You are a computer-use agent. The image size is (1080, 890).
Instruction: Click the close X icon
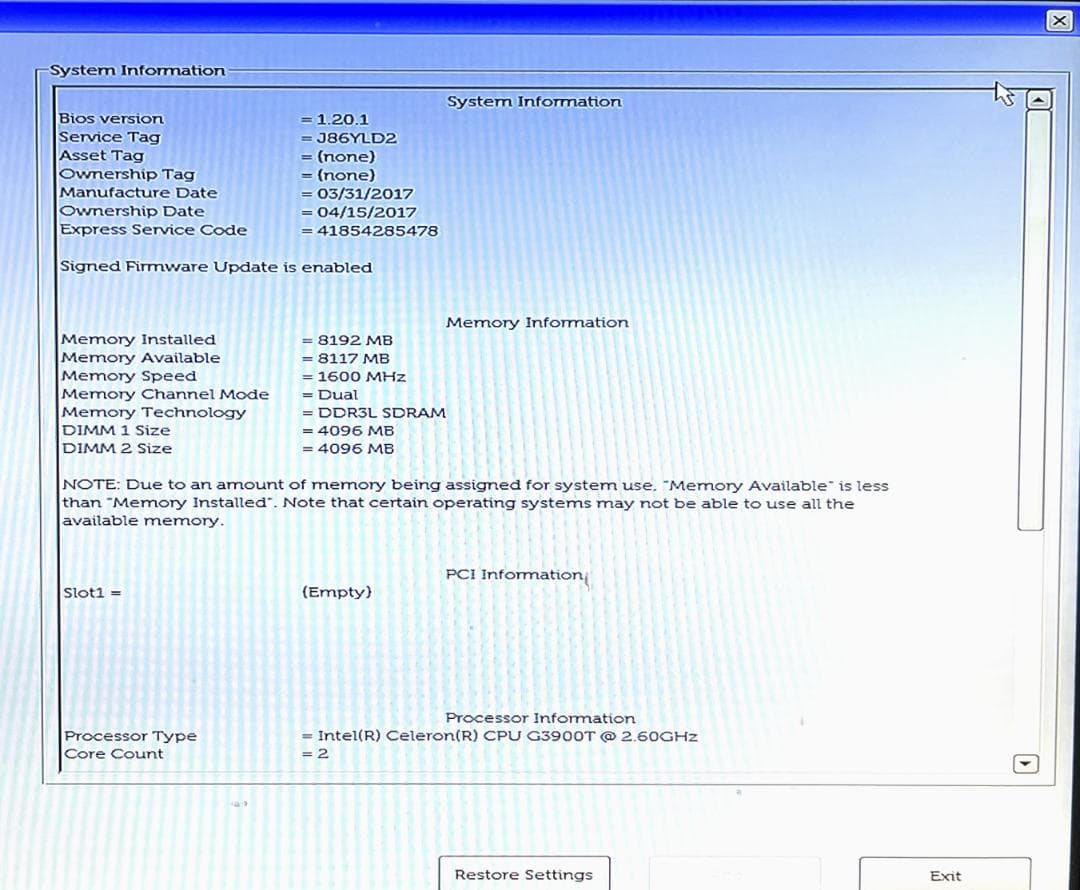[x=1059, y=20]
